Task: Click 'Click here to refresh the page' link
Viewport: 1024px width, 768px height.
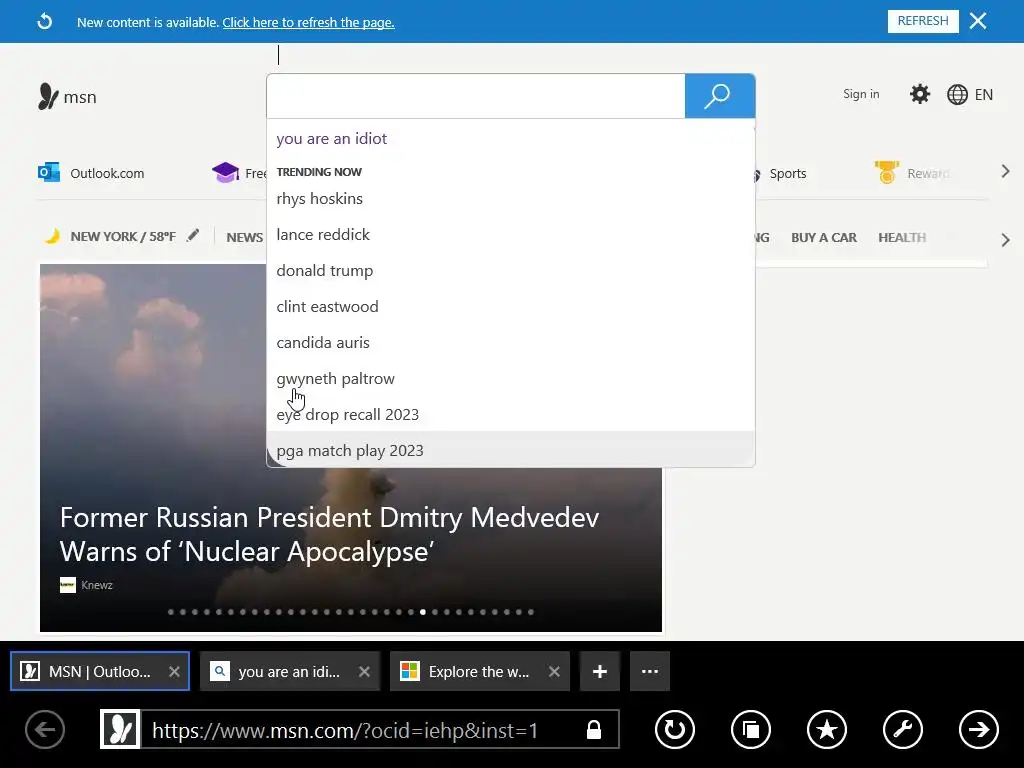Action: pyautogui.click(x=308, y=22)
